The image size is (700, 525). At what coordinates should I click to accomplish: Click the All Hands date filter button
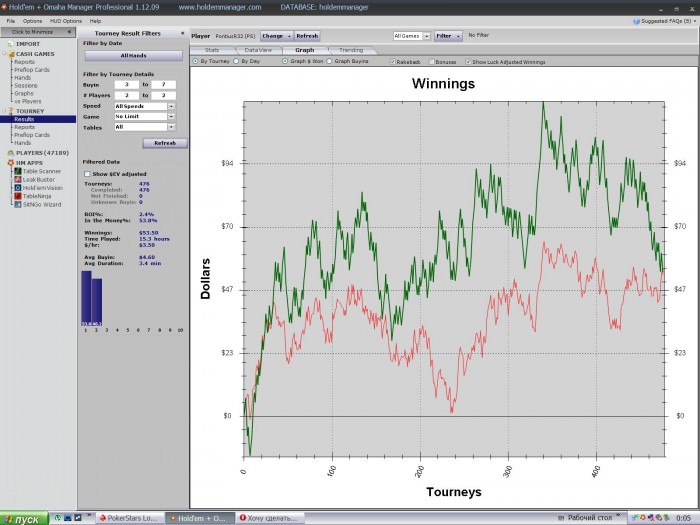point(133,55)
